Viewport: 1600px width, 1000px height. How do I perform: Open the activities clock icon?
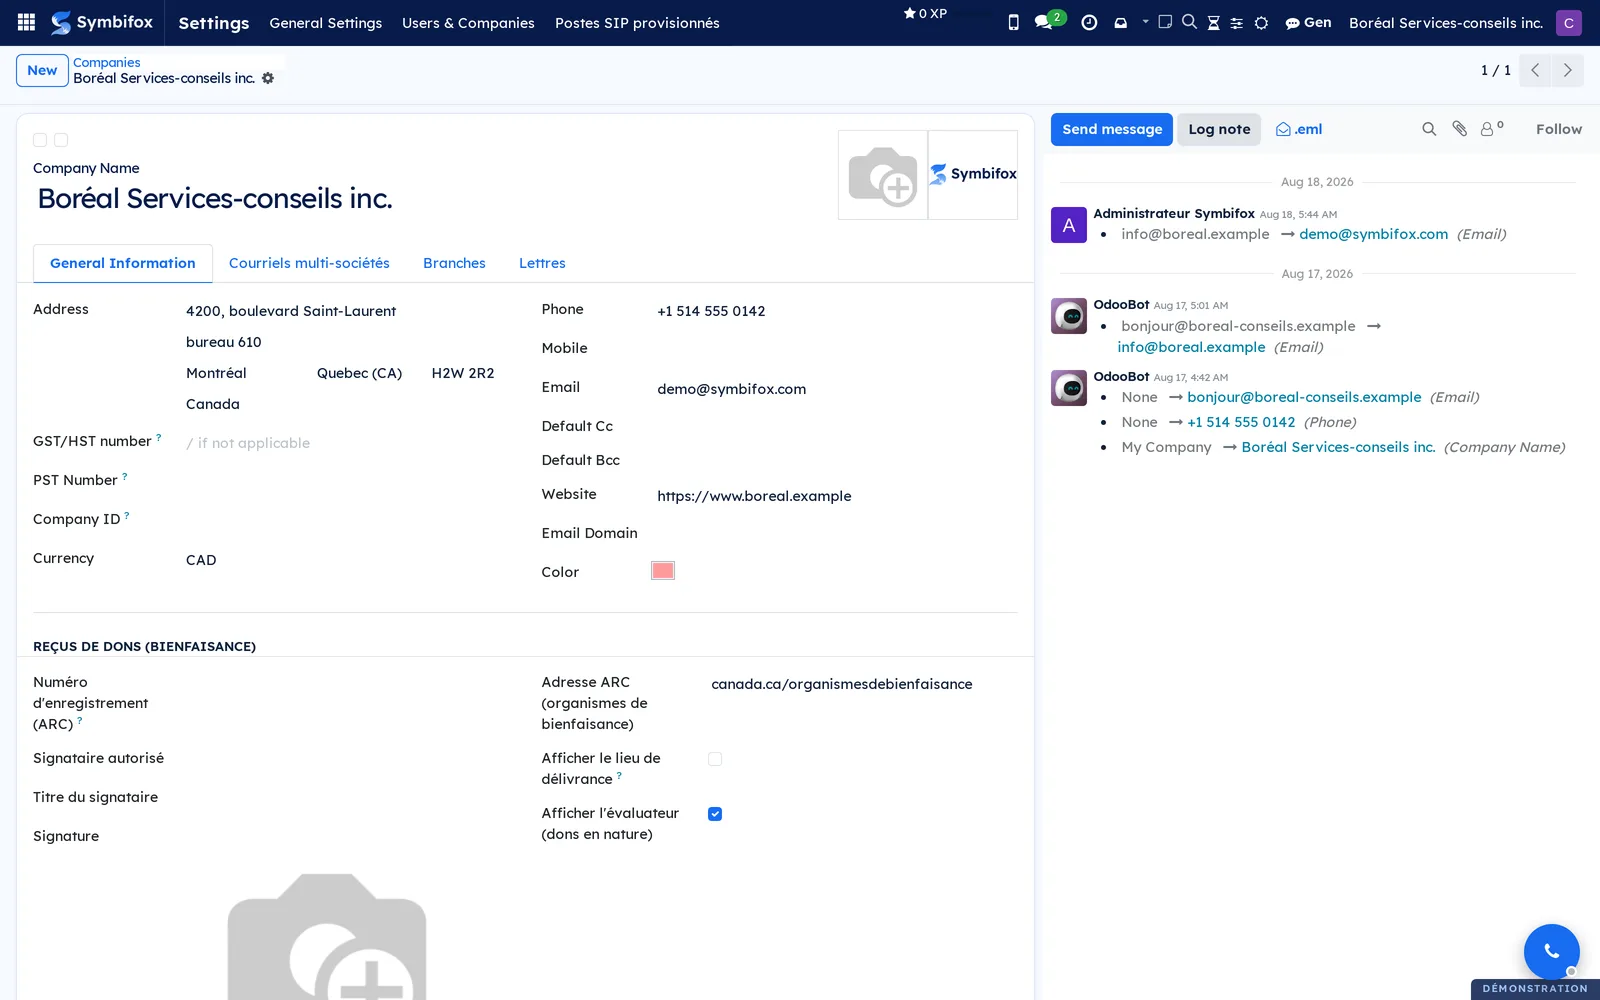click(x=1089, y=22)
